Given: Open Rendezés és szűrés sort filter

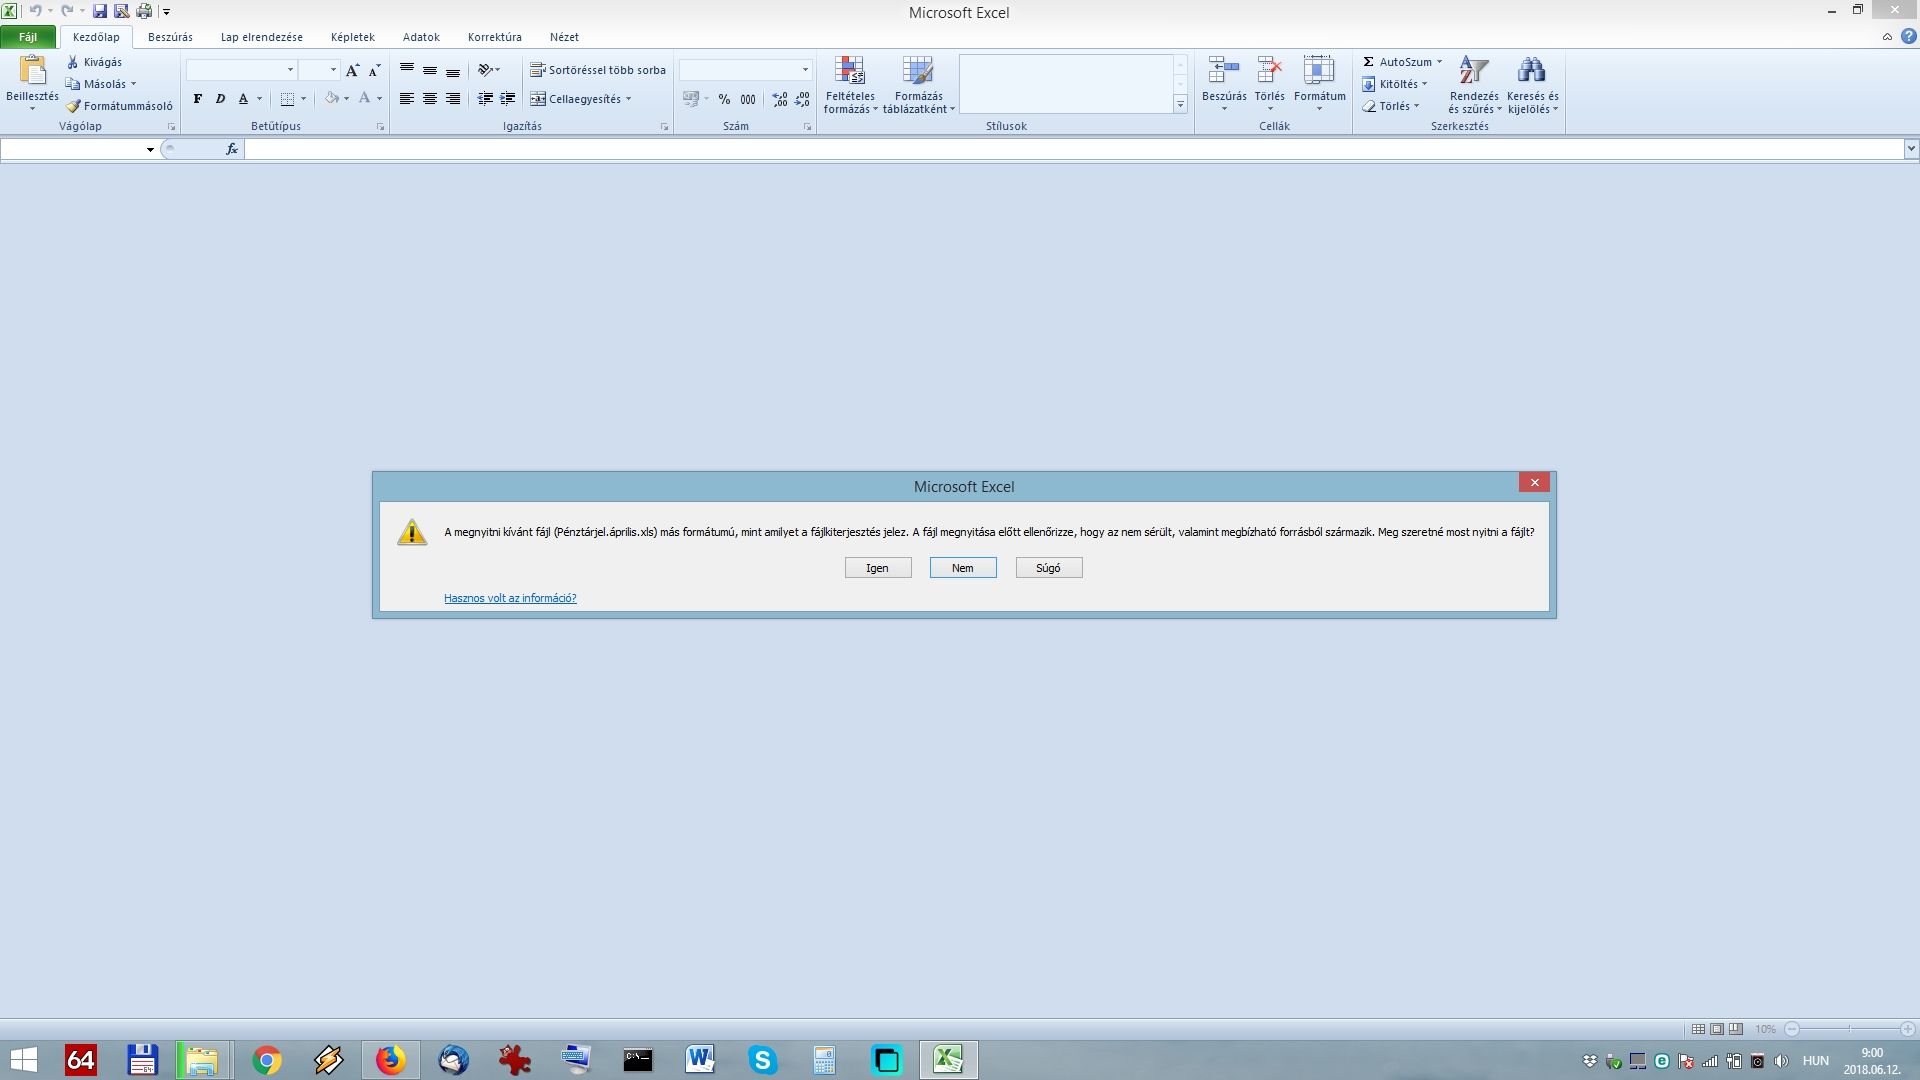Looking at the screenshot, I should click(x=1474, y=85).
